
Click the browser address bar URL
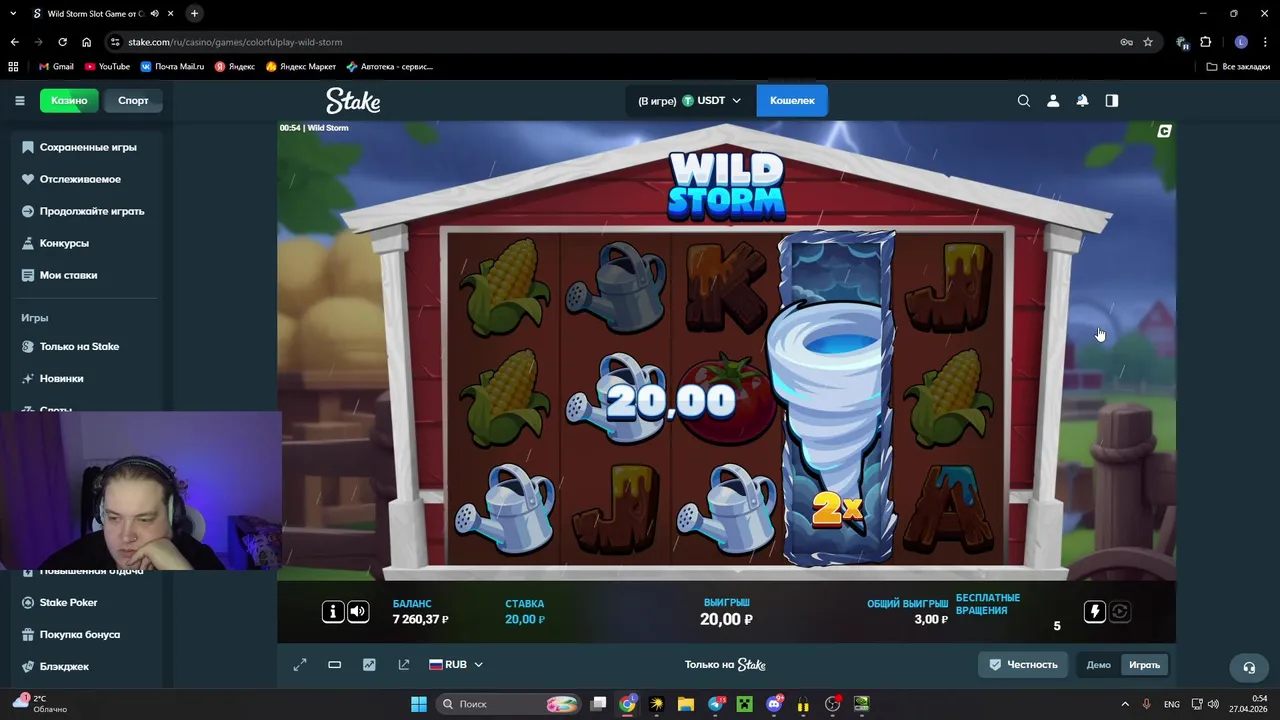click(x=235, y=42)
